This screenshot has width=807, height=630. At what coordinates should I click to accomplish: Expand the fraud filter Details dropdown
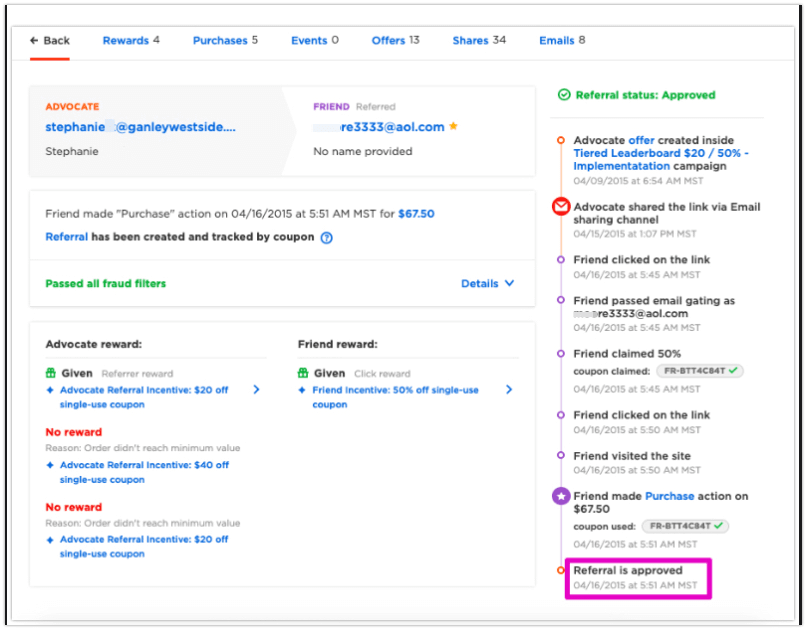coord(487,284)
